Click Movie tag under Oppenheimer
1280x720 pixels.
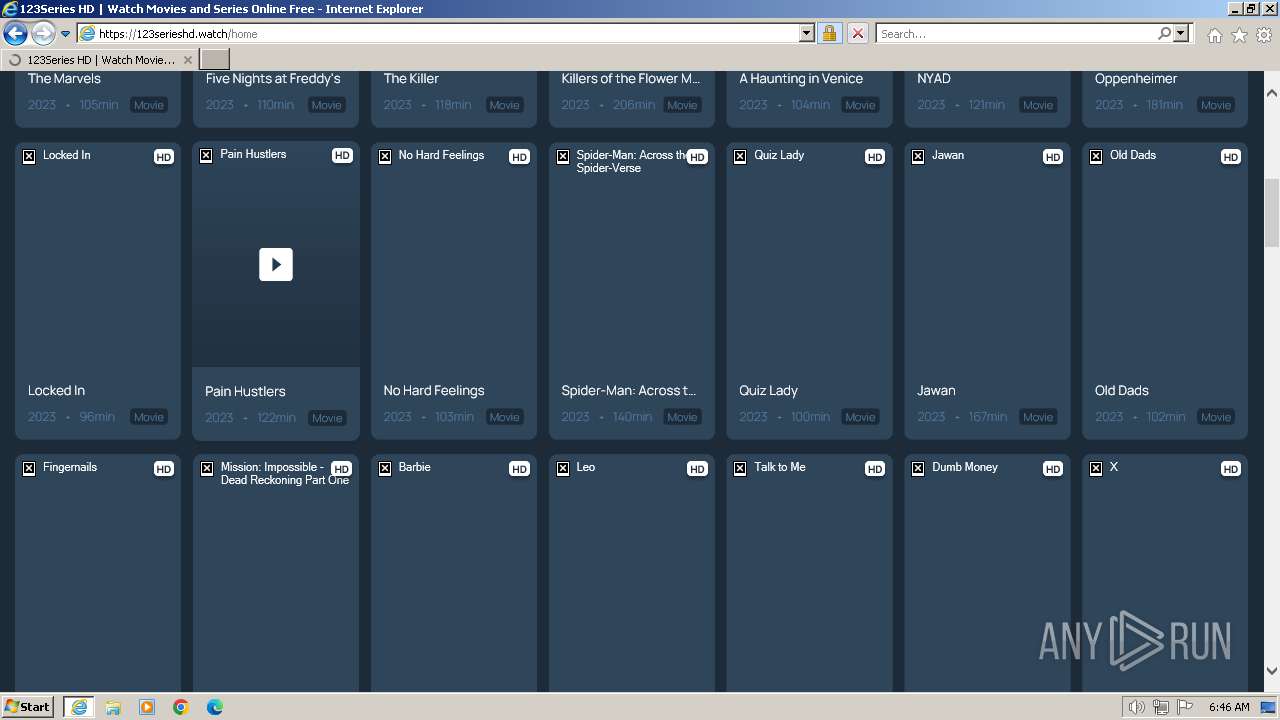tap(1216, 105)
